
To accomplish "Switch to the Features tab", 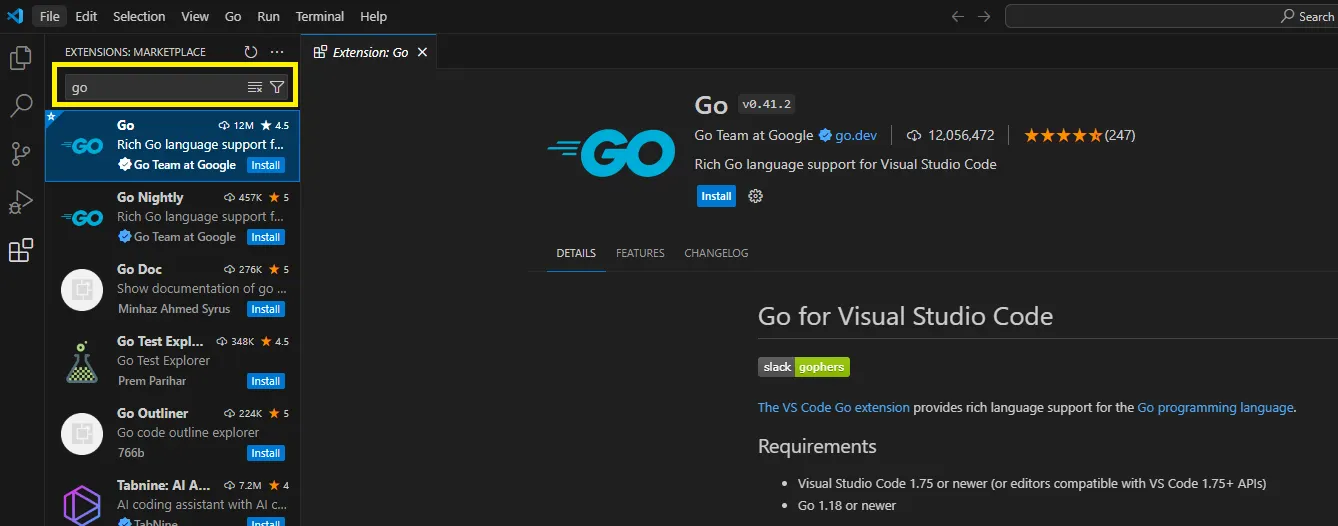I will (x=640, y=253).
